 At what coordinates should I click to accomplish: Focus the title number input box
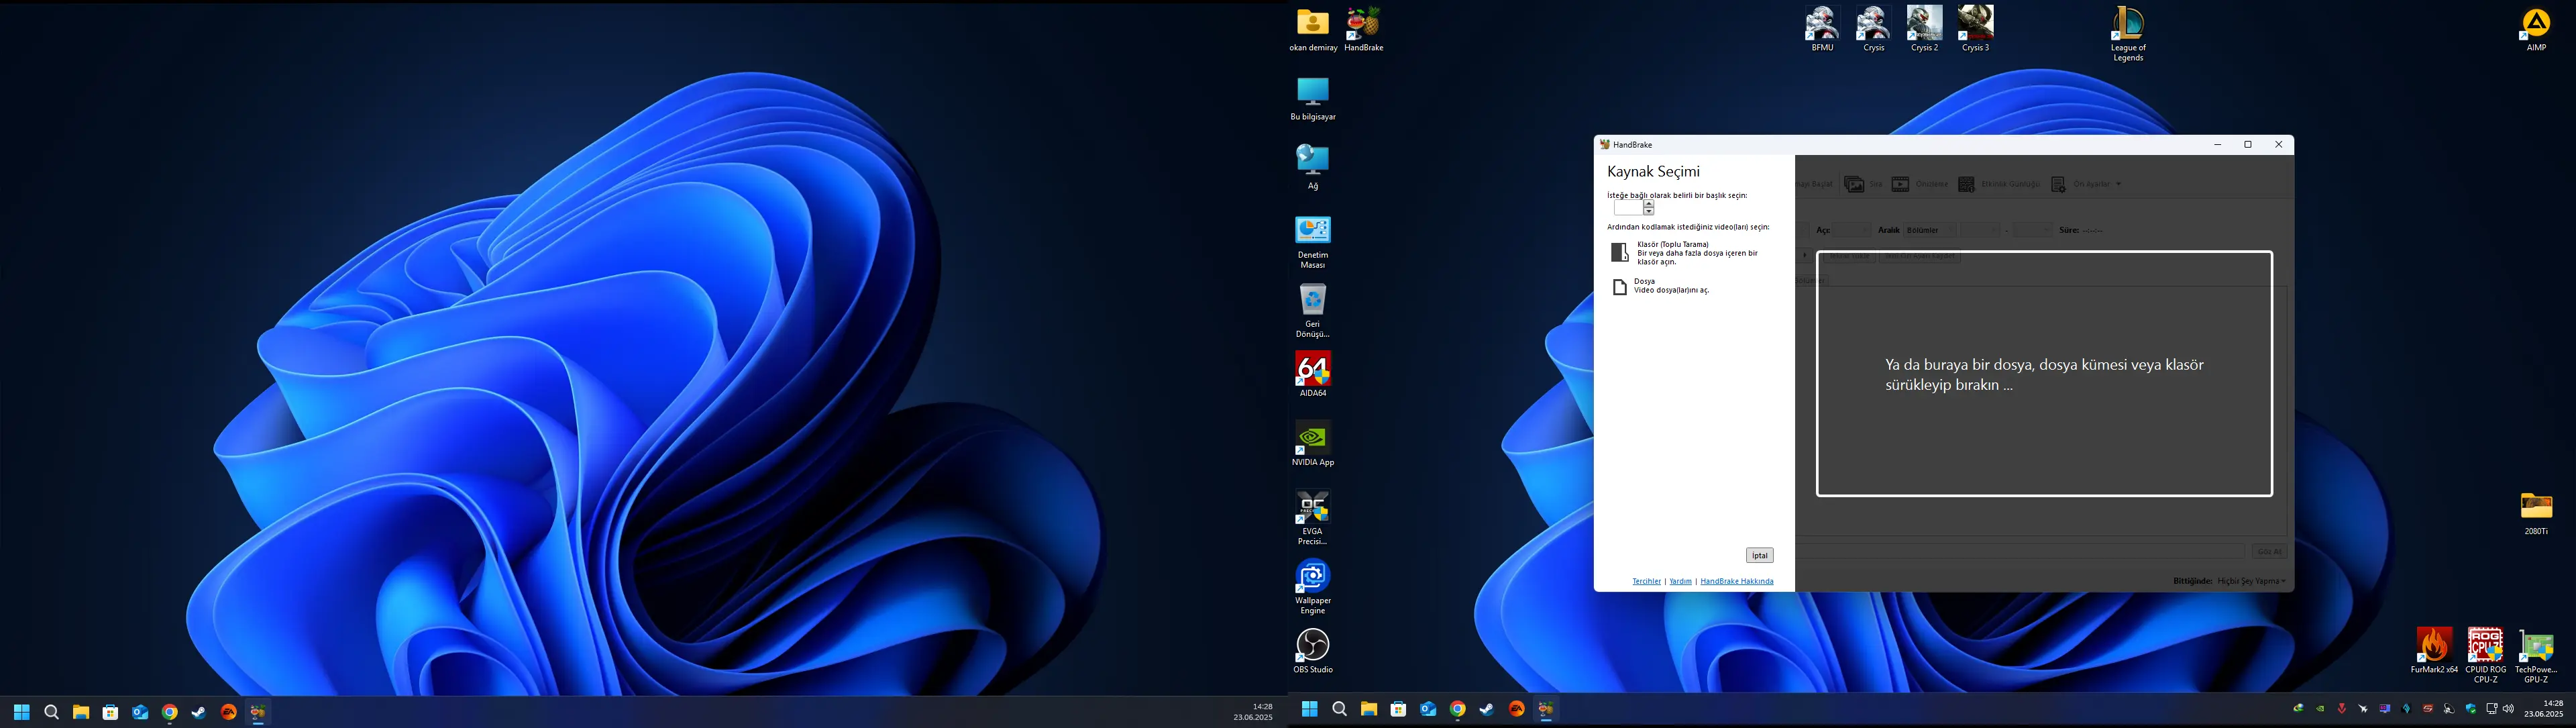1629,208
